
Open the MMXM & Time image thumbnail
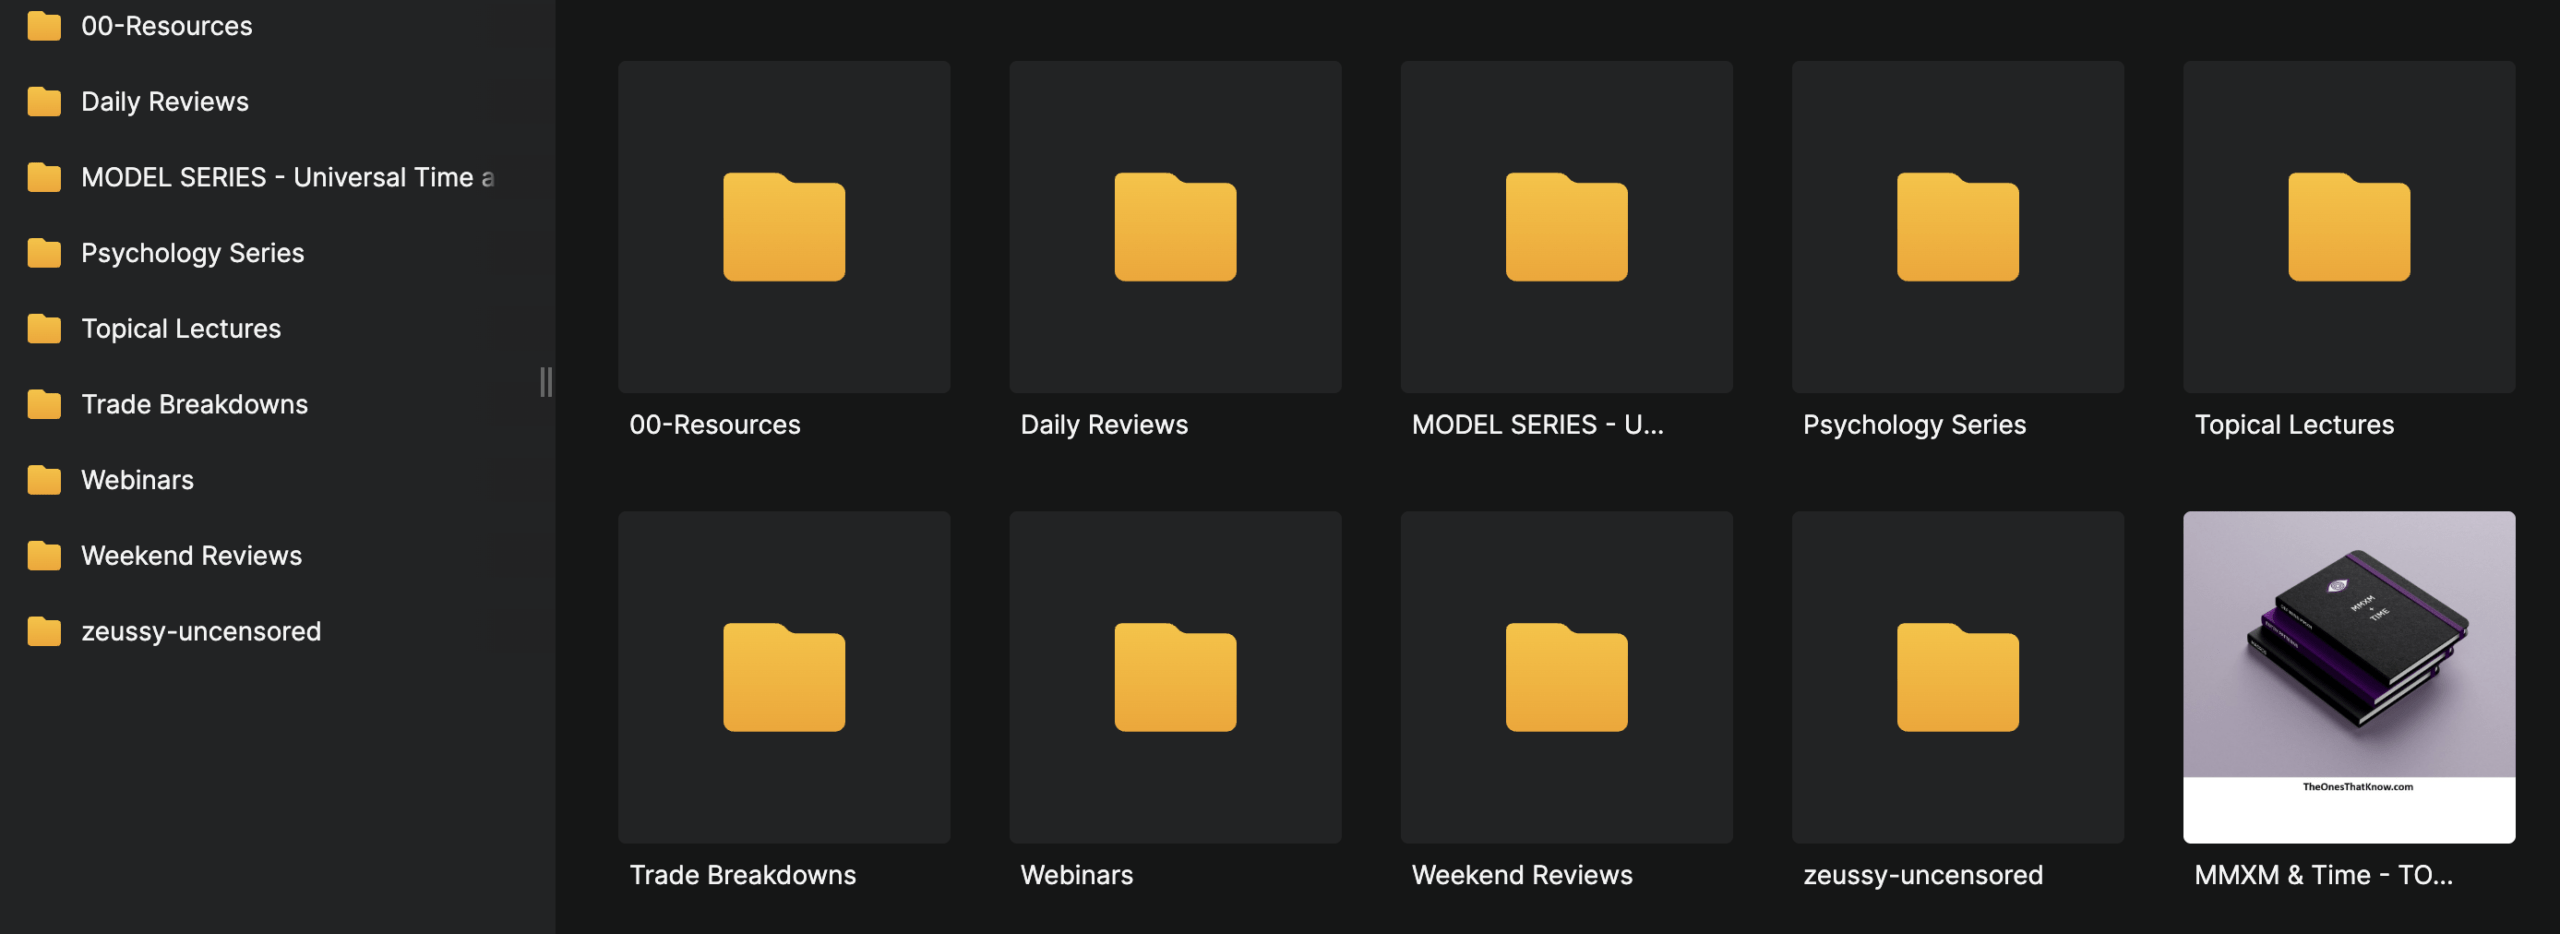(2348, 677)
